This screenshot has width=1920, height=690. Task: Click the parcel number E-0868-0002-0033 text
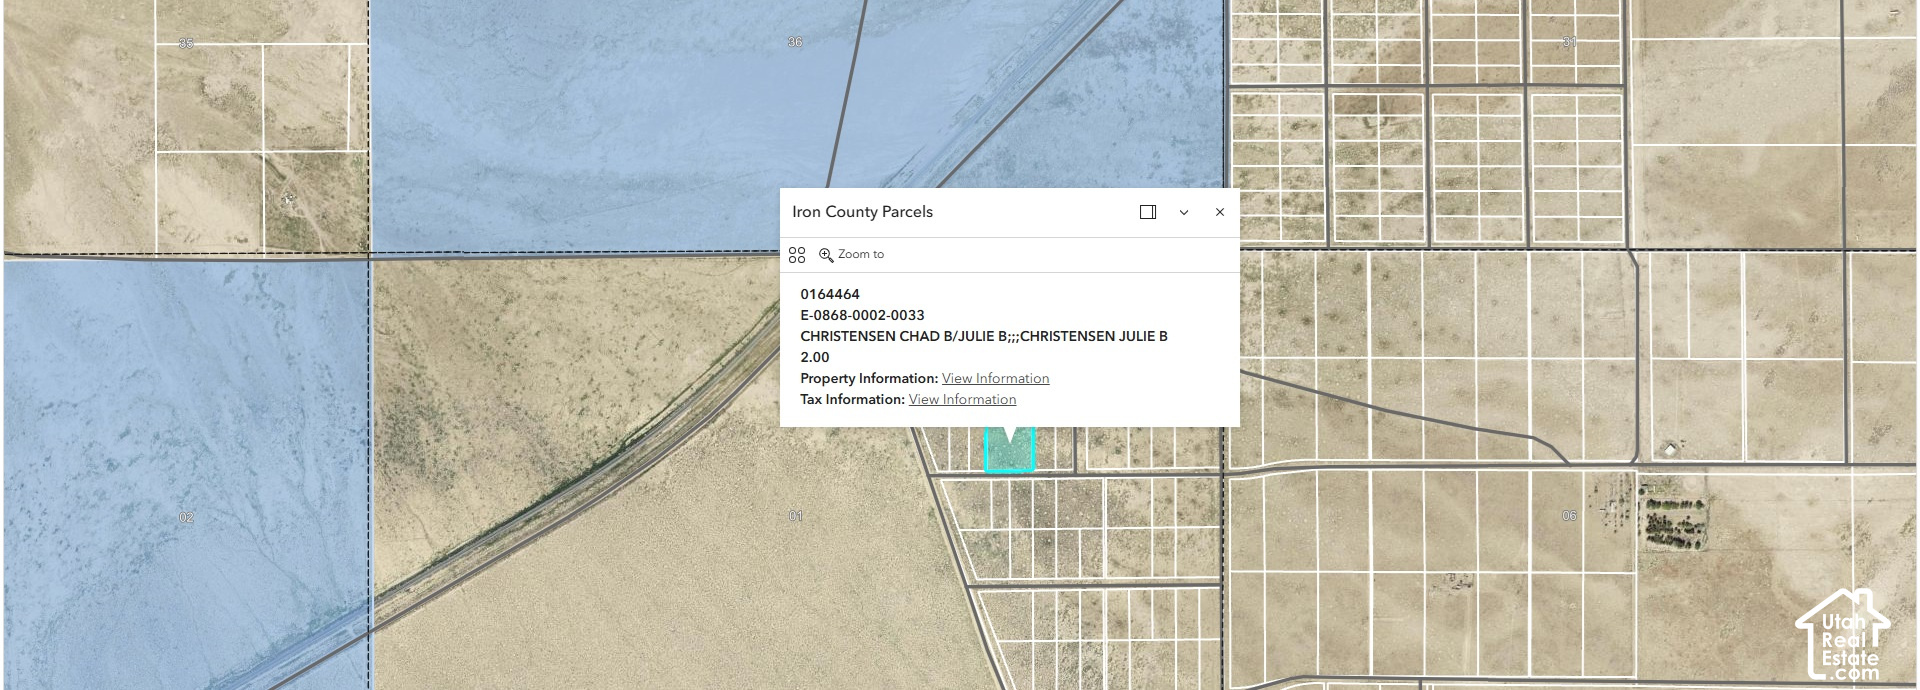[862, 315]
